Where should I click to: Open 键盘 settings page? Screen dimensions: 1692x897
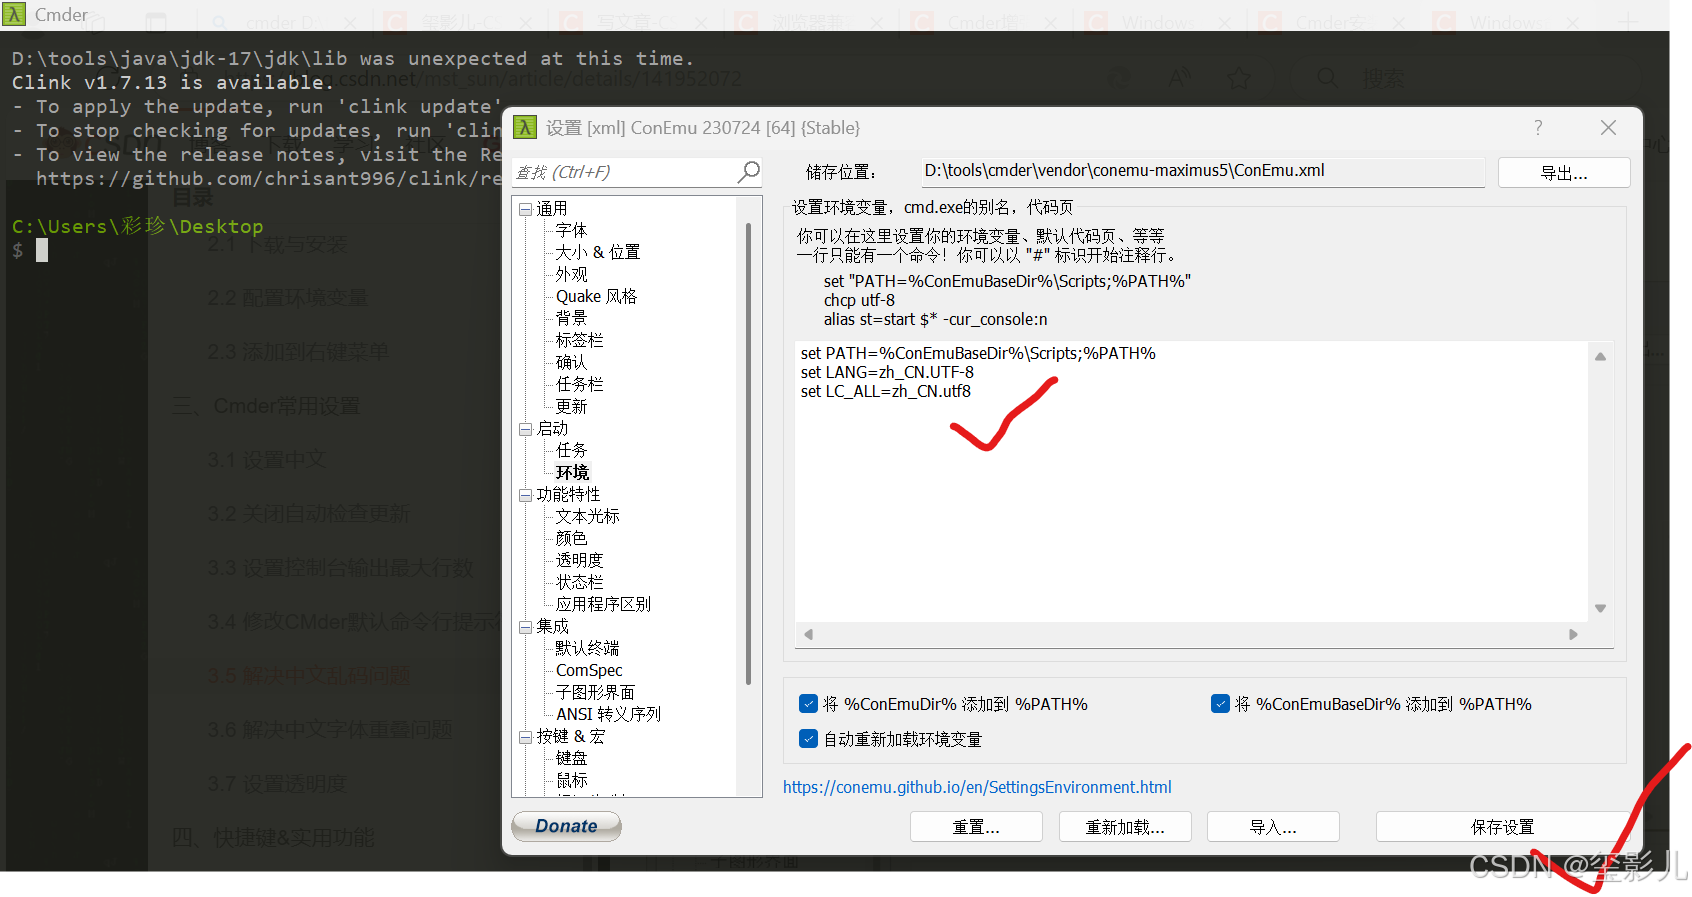pos(572,758)
